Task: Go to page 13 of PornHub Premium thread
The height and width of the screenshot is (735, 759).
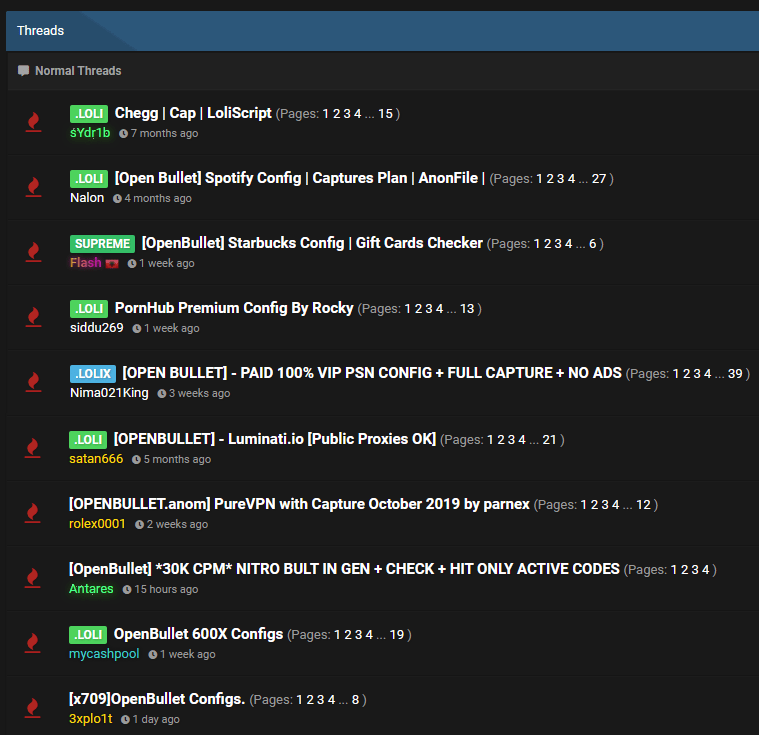Action: [x=467, y=309]
